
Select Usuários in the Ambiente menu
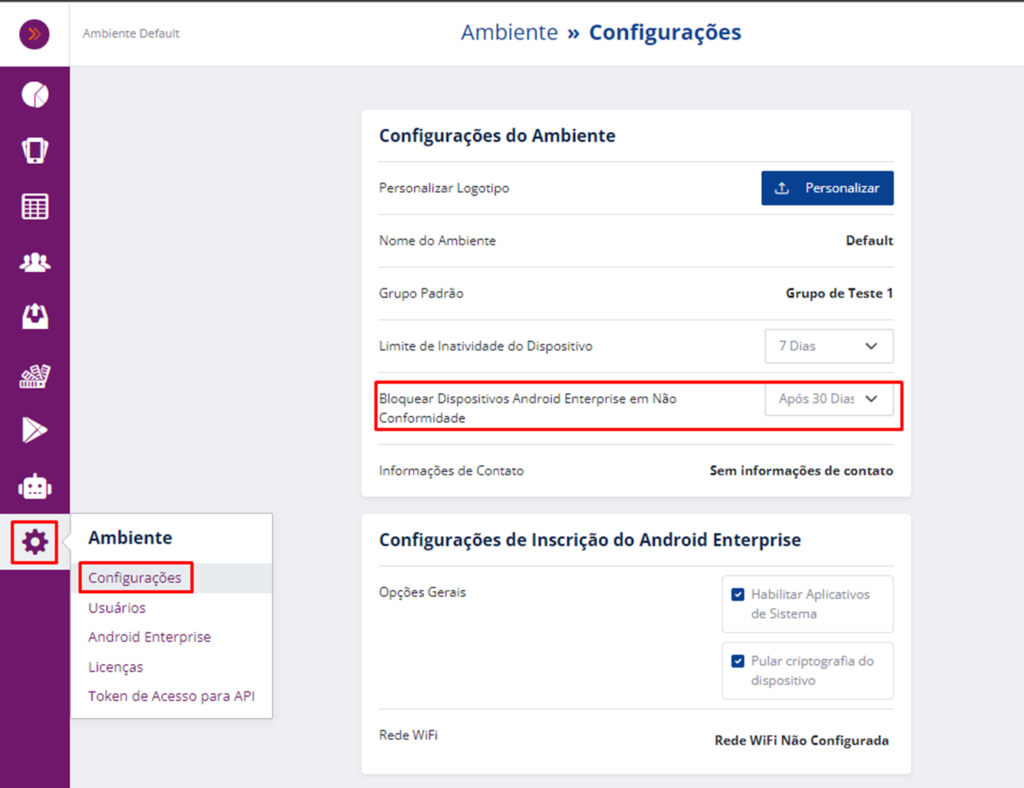(117, 608)
